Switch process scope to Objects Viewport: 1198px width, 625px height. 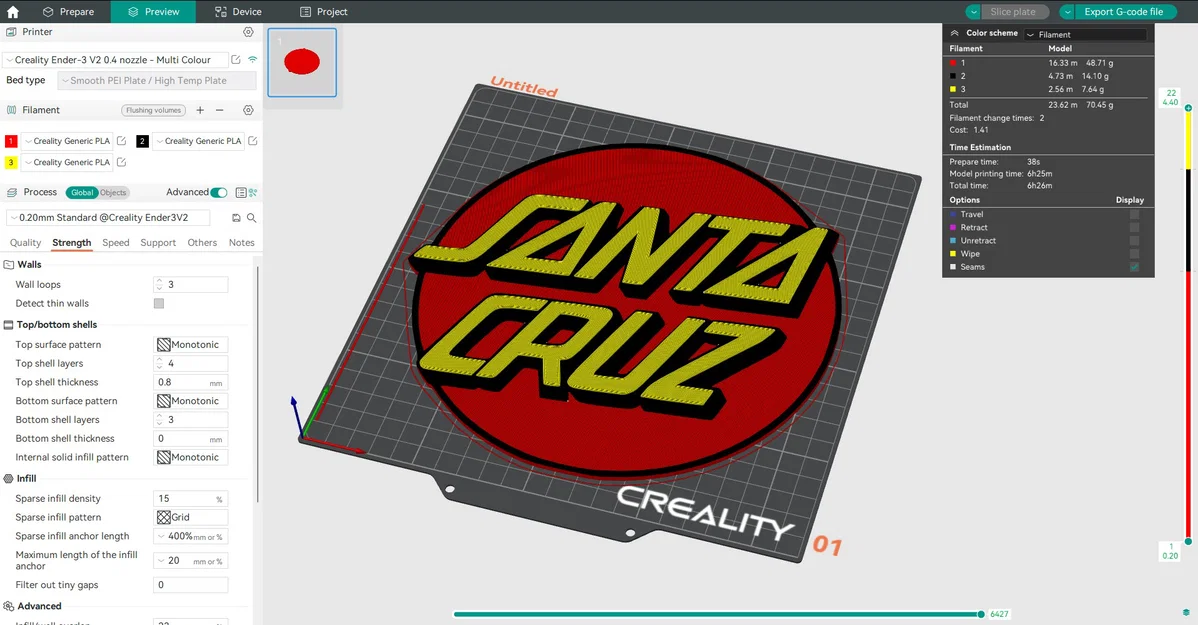point(113,193)
